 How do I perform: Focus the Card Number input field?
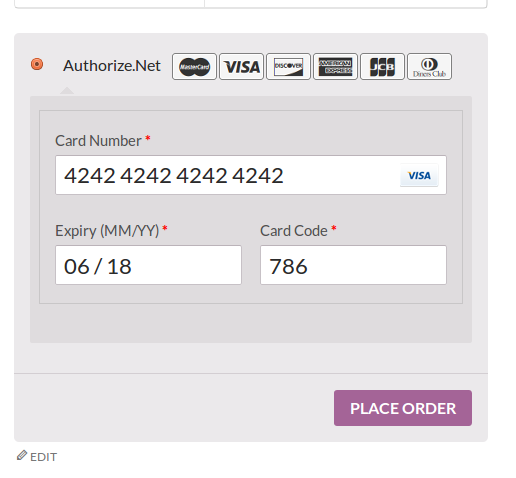(x=251, y=175)
